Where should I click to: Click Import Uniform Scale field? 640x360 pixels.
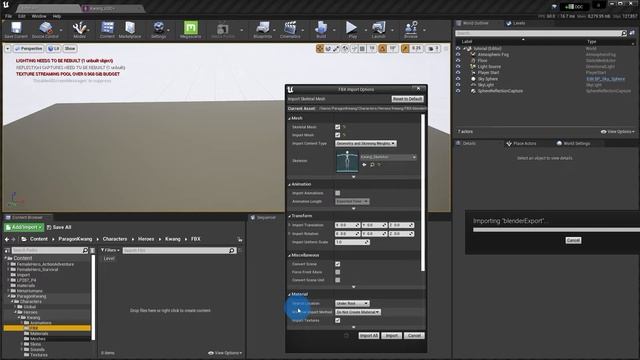[352, 242]
